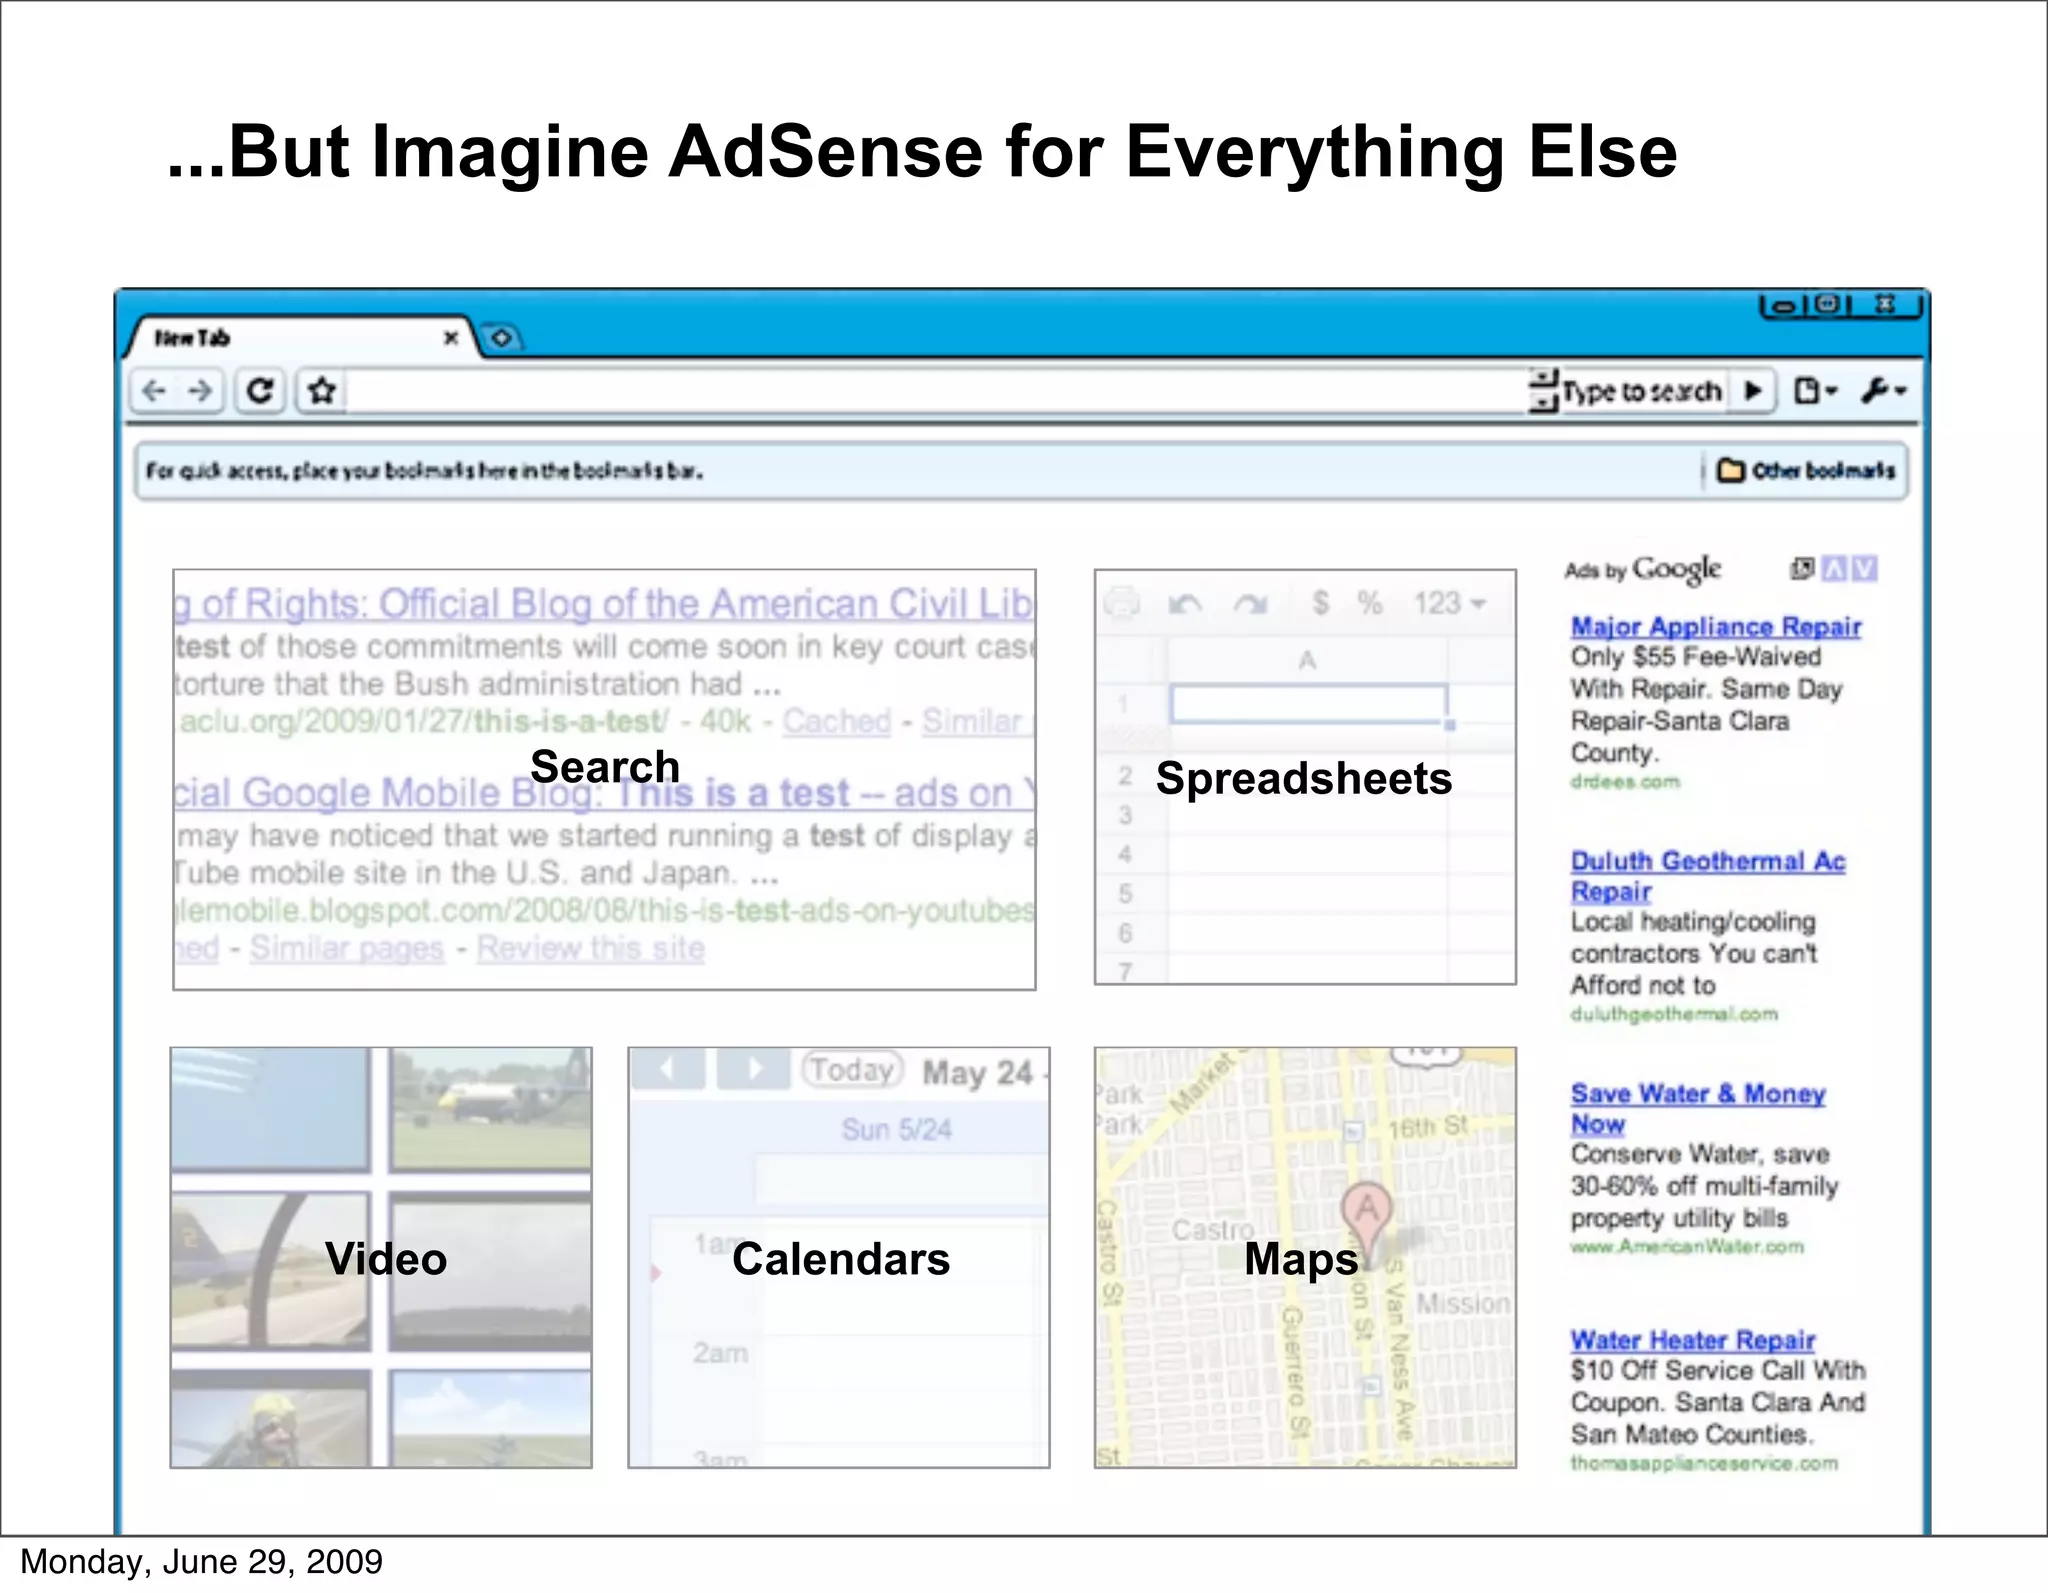The image size is (2048, 1593).
Task: Maximize the browser window
Action: (1828, 304)
